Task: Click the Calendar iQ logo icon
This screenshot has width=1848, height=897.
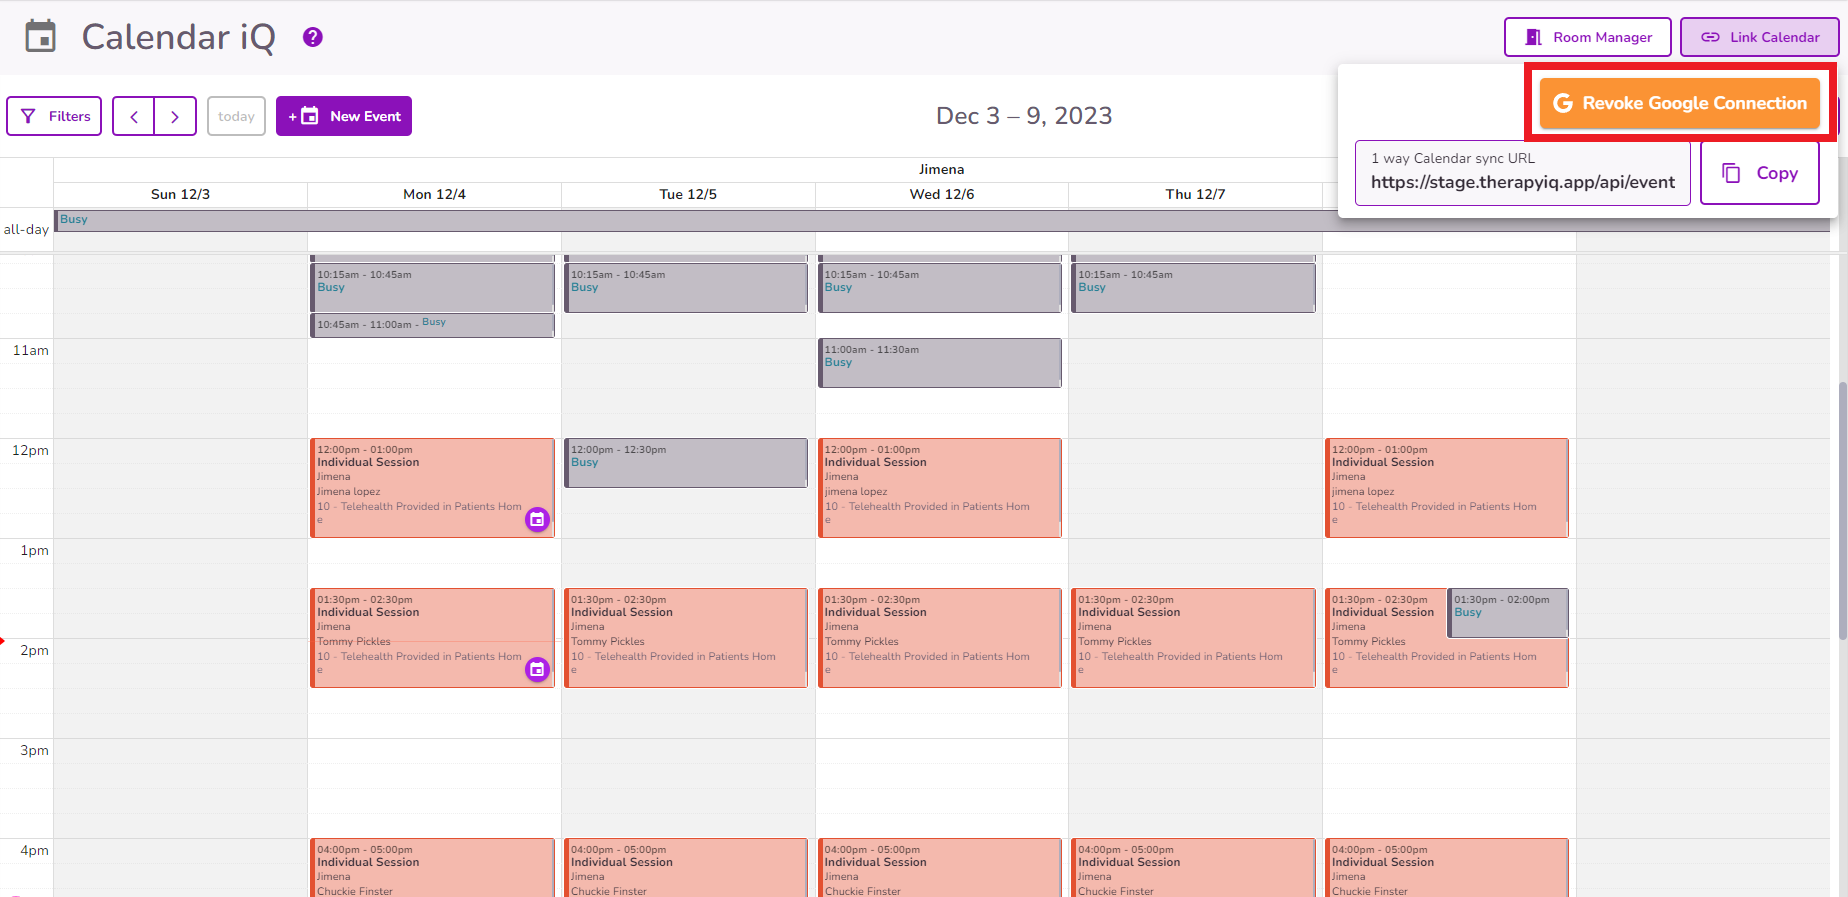Action: point(40,36)
